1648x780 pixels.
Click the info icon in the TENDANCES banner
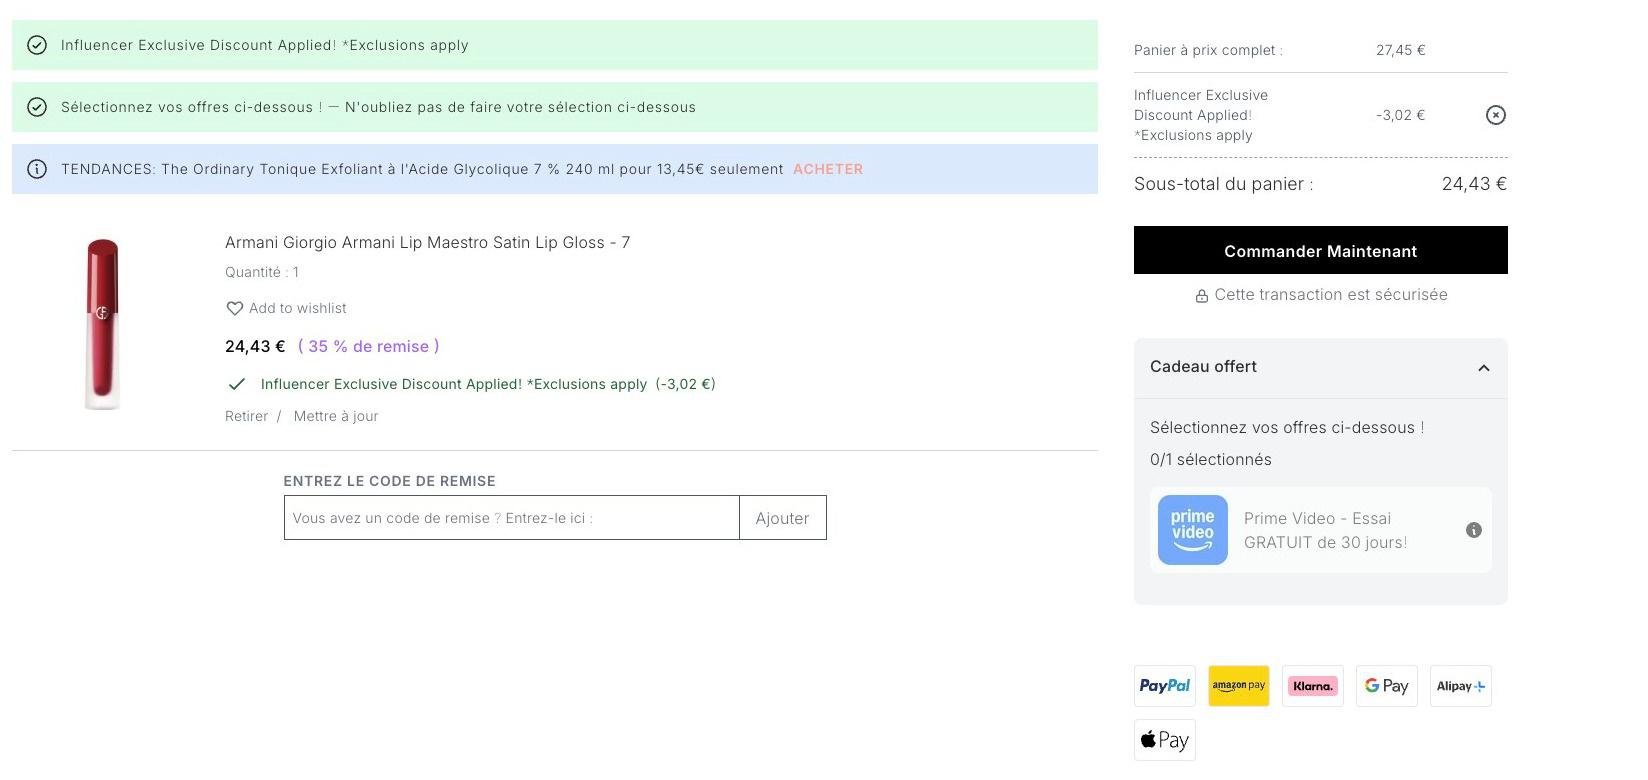point(37,169)
